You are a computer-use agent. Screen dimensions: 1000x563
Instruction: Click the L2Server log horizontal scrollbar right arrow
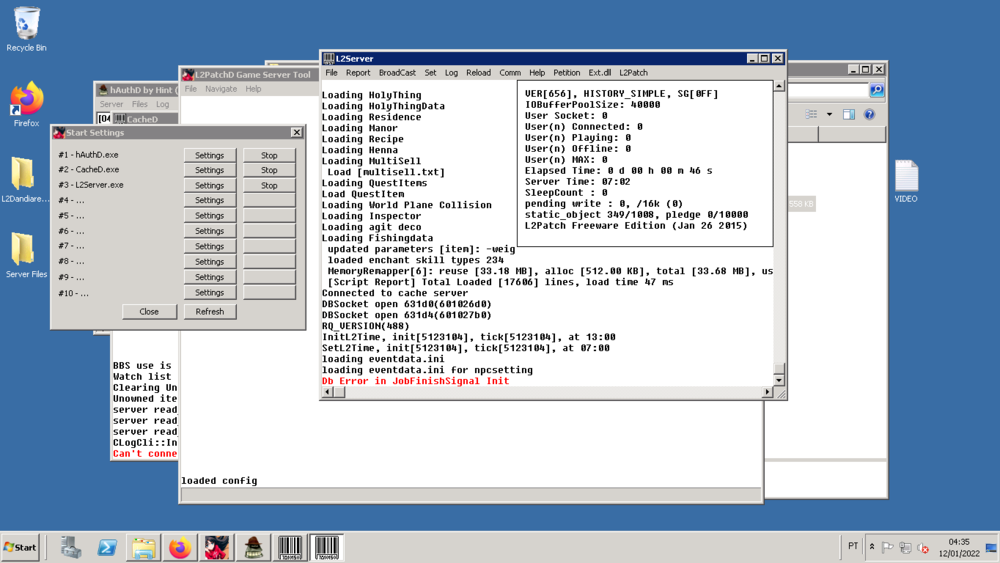(x=767, y=392)
